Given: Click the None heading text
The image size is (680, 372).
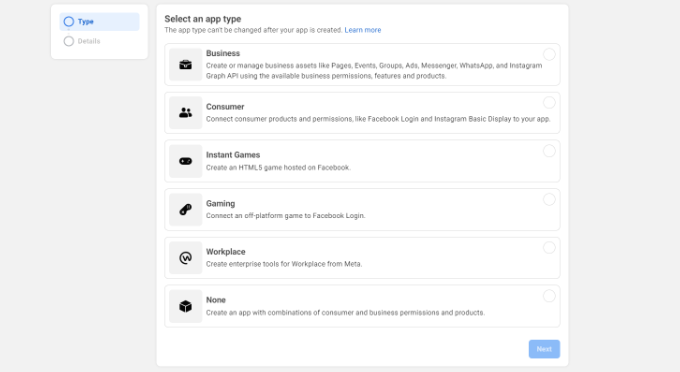Looking at the screenshot, I should (216, 300).
